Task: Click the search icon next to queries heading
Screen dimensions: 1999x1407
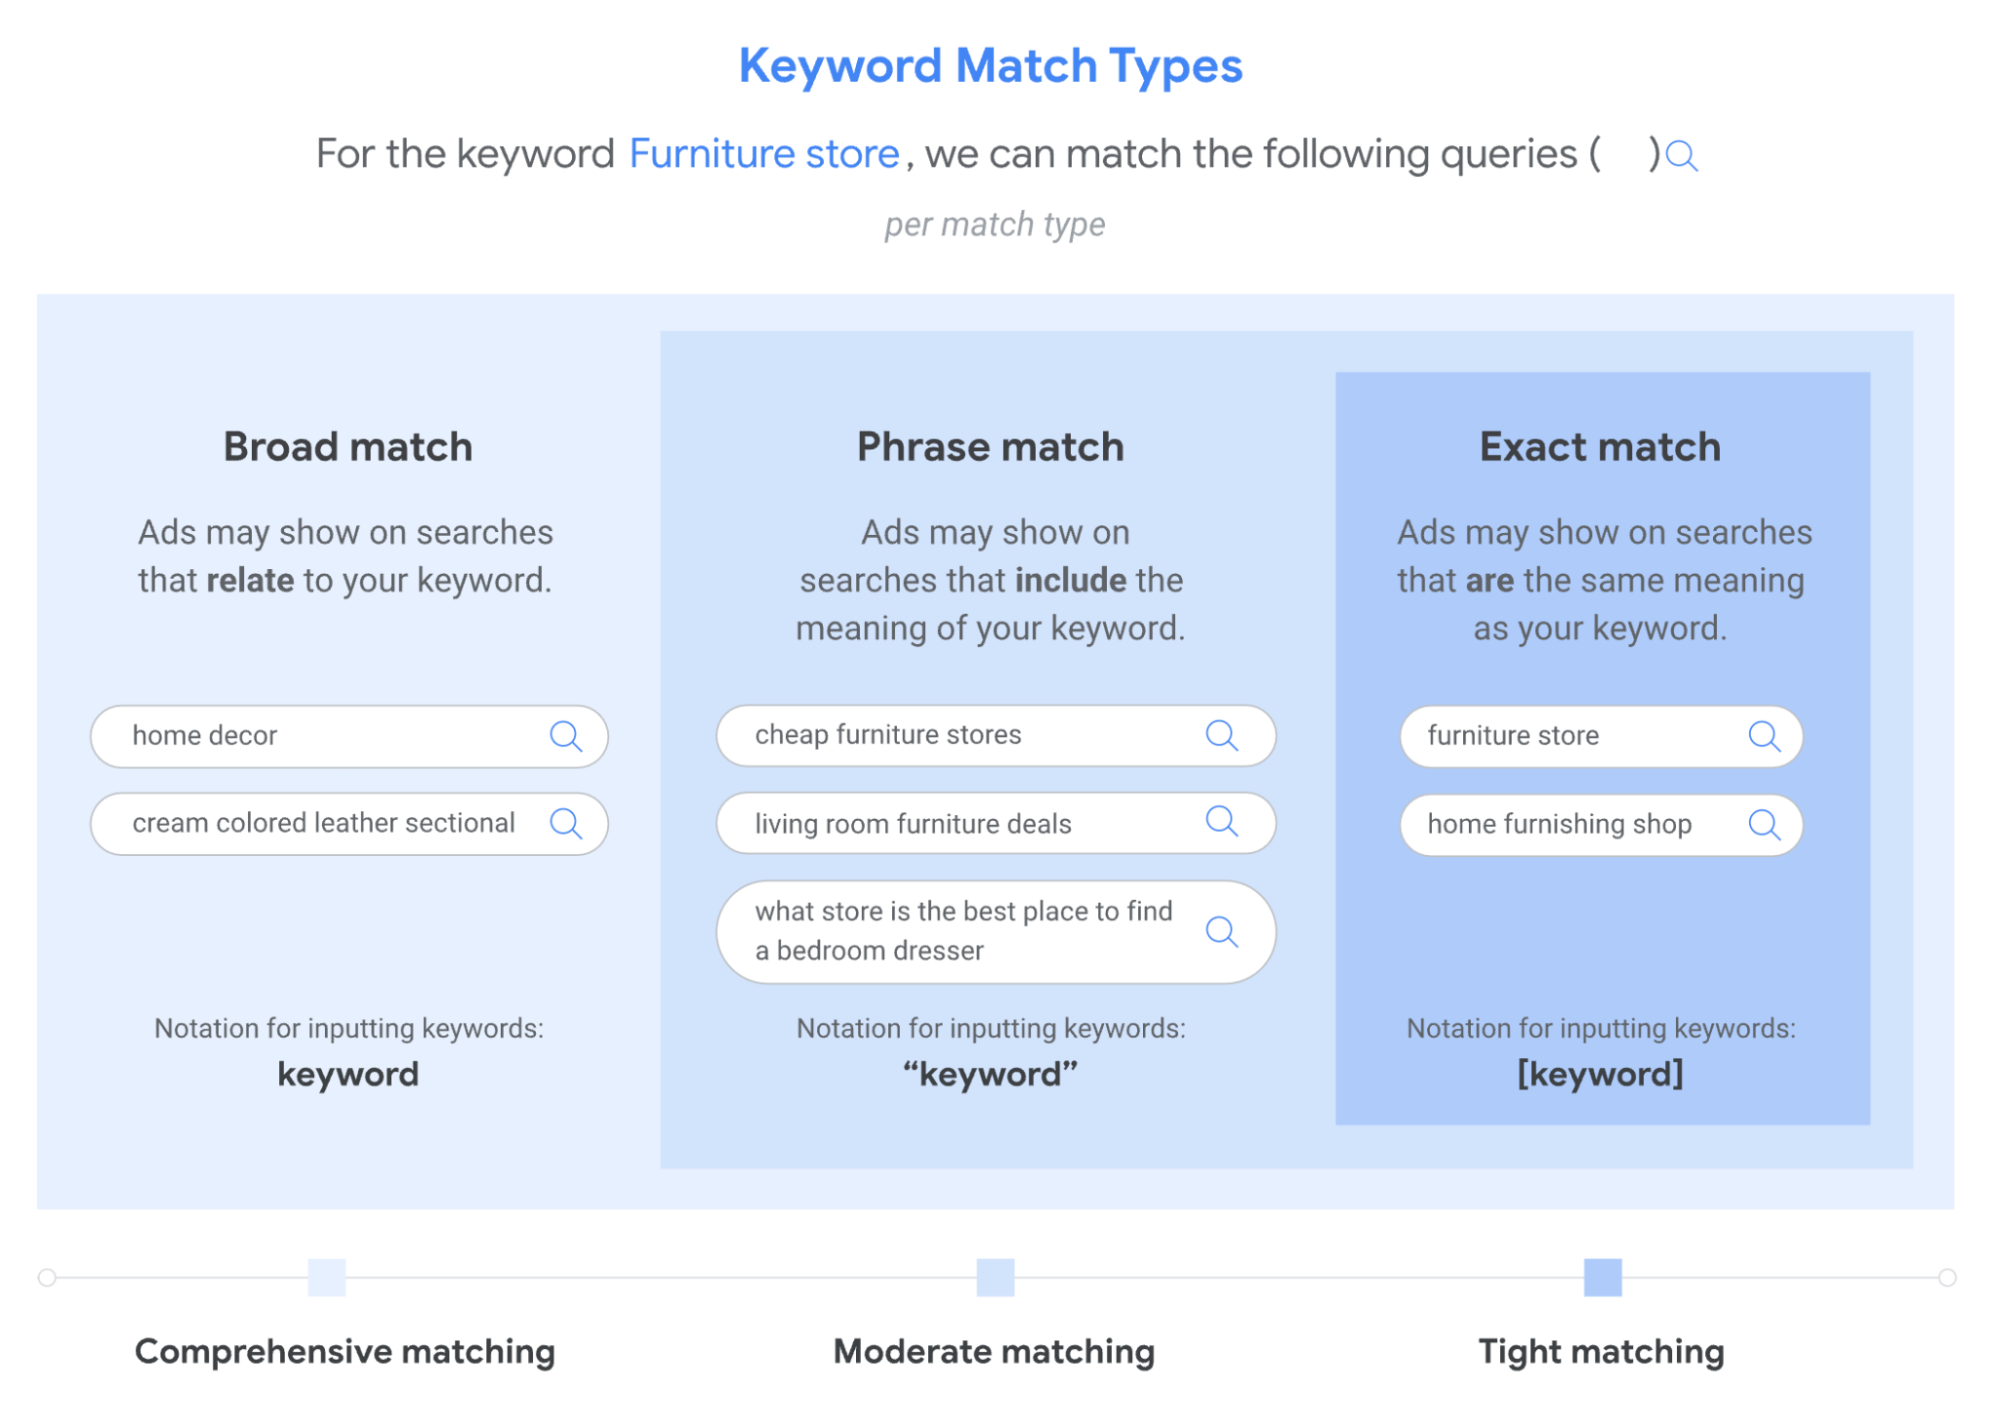Action: coord(1682,156)
